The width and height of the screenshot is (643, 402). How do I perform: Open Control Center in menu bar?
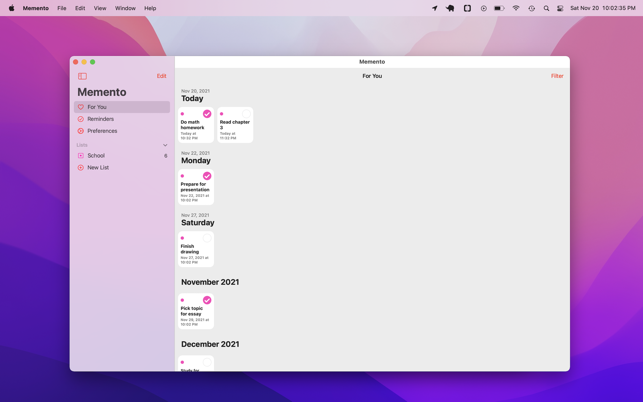coord(560,8)
